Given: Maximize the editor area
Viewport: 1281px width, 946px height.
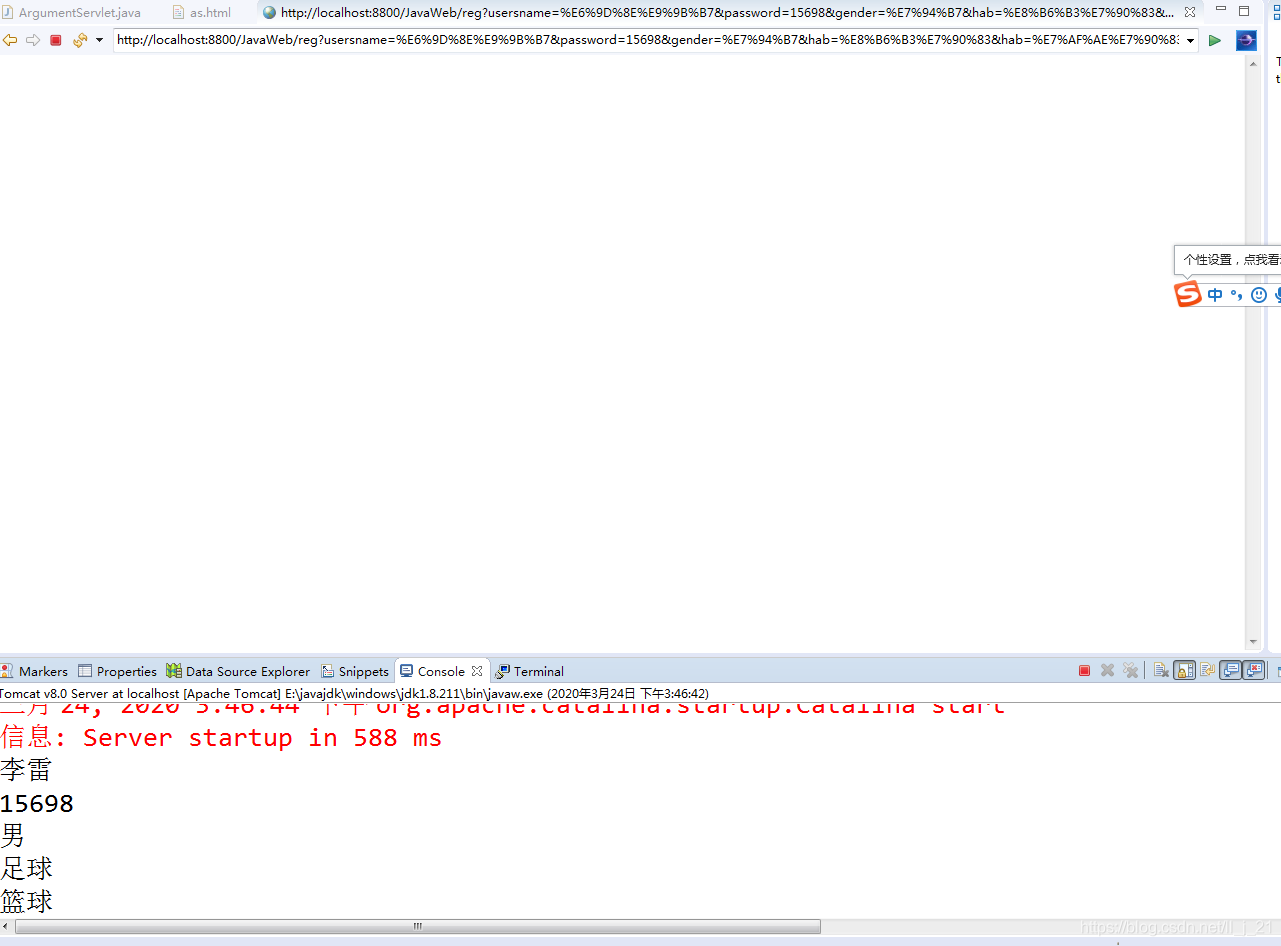Looking at the screenshot, I should click(x=1244, y=11).
